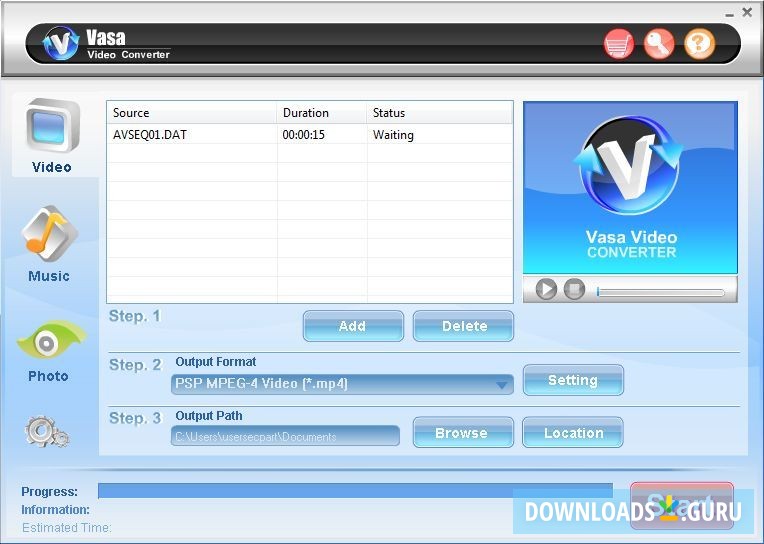Click the Vasa logo in header
Viewport: 764px width, 544px height.
(60, 43)
